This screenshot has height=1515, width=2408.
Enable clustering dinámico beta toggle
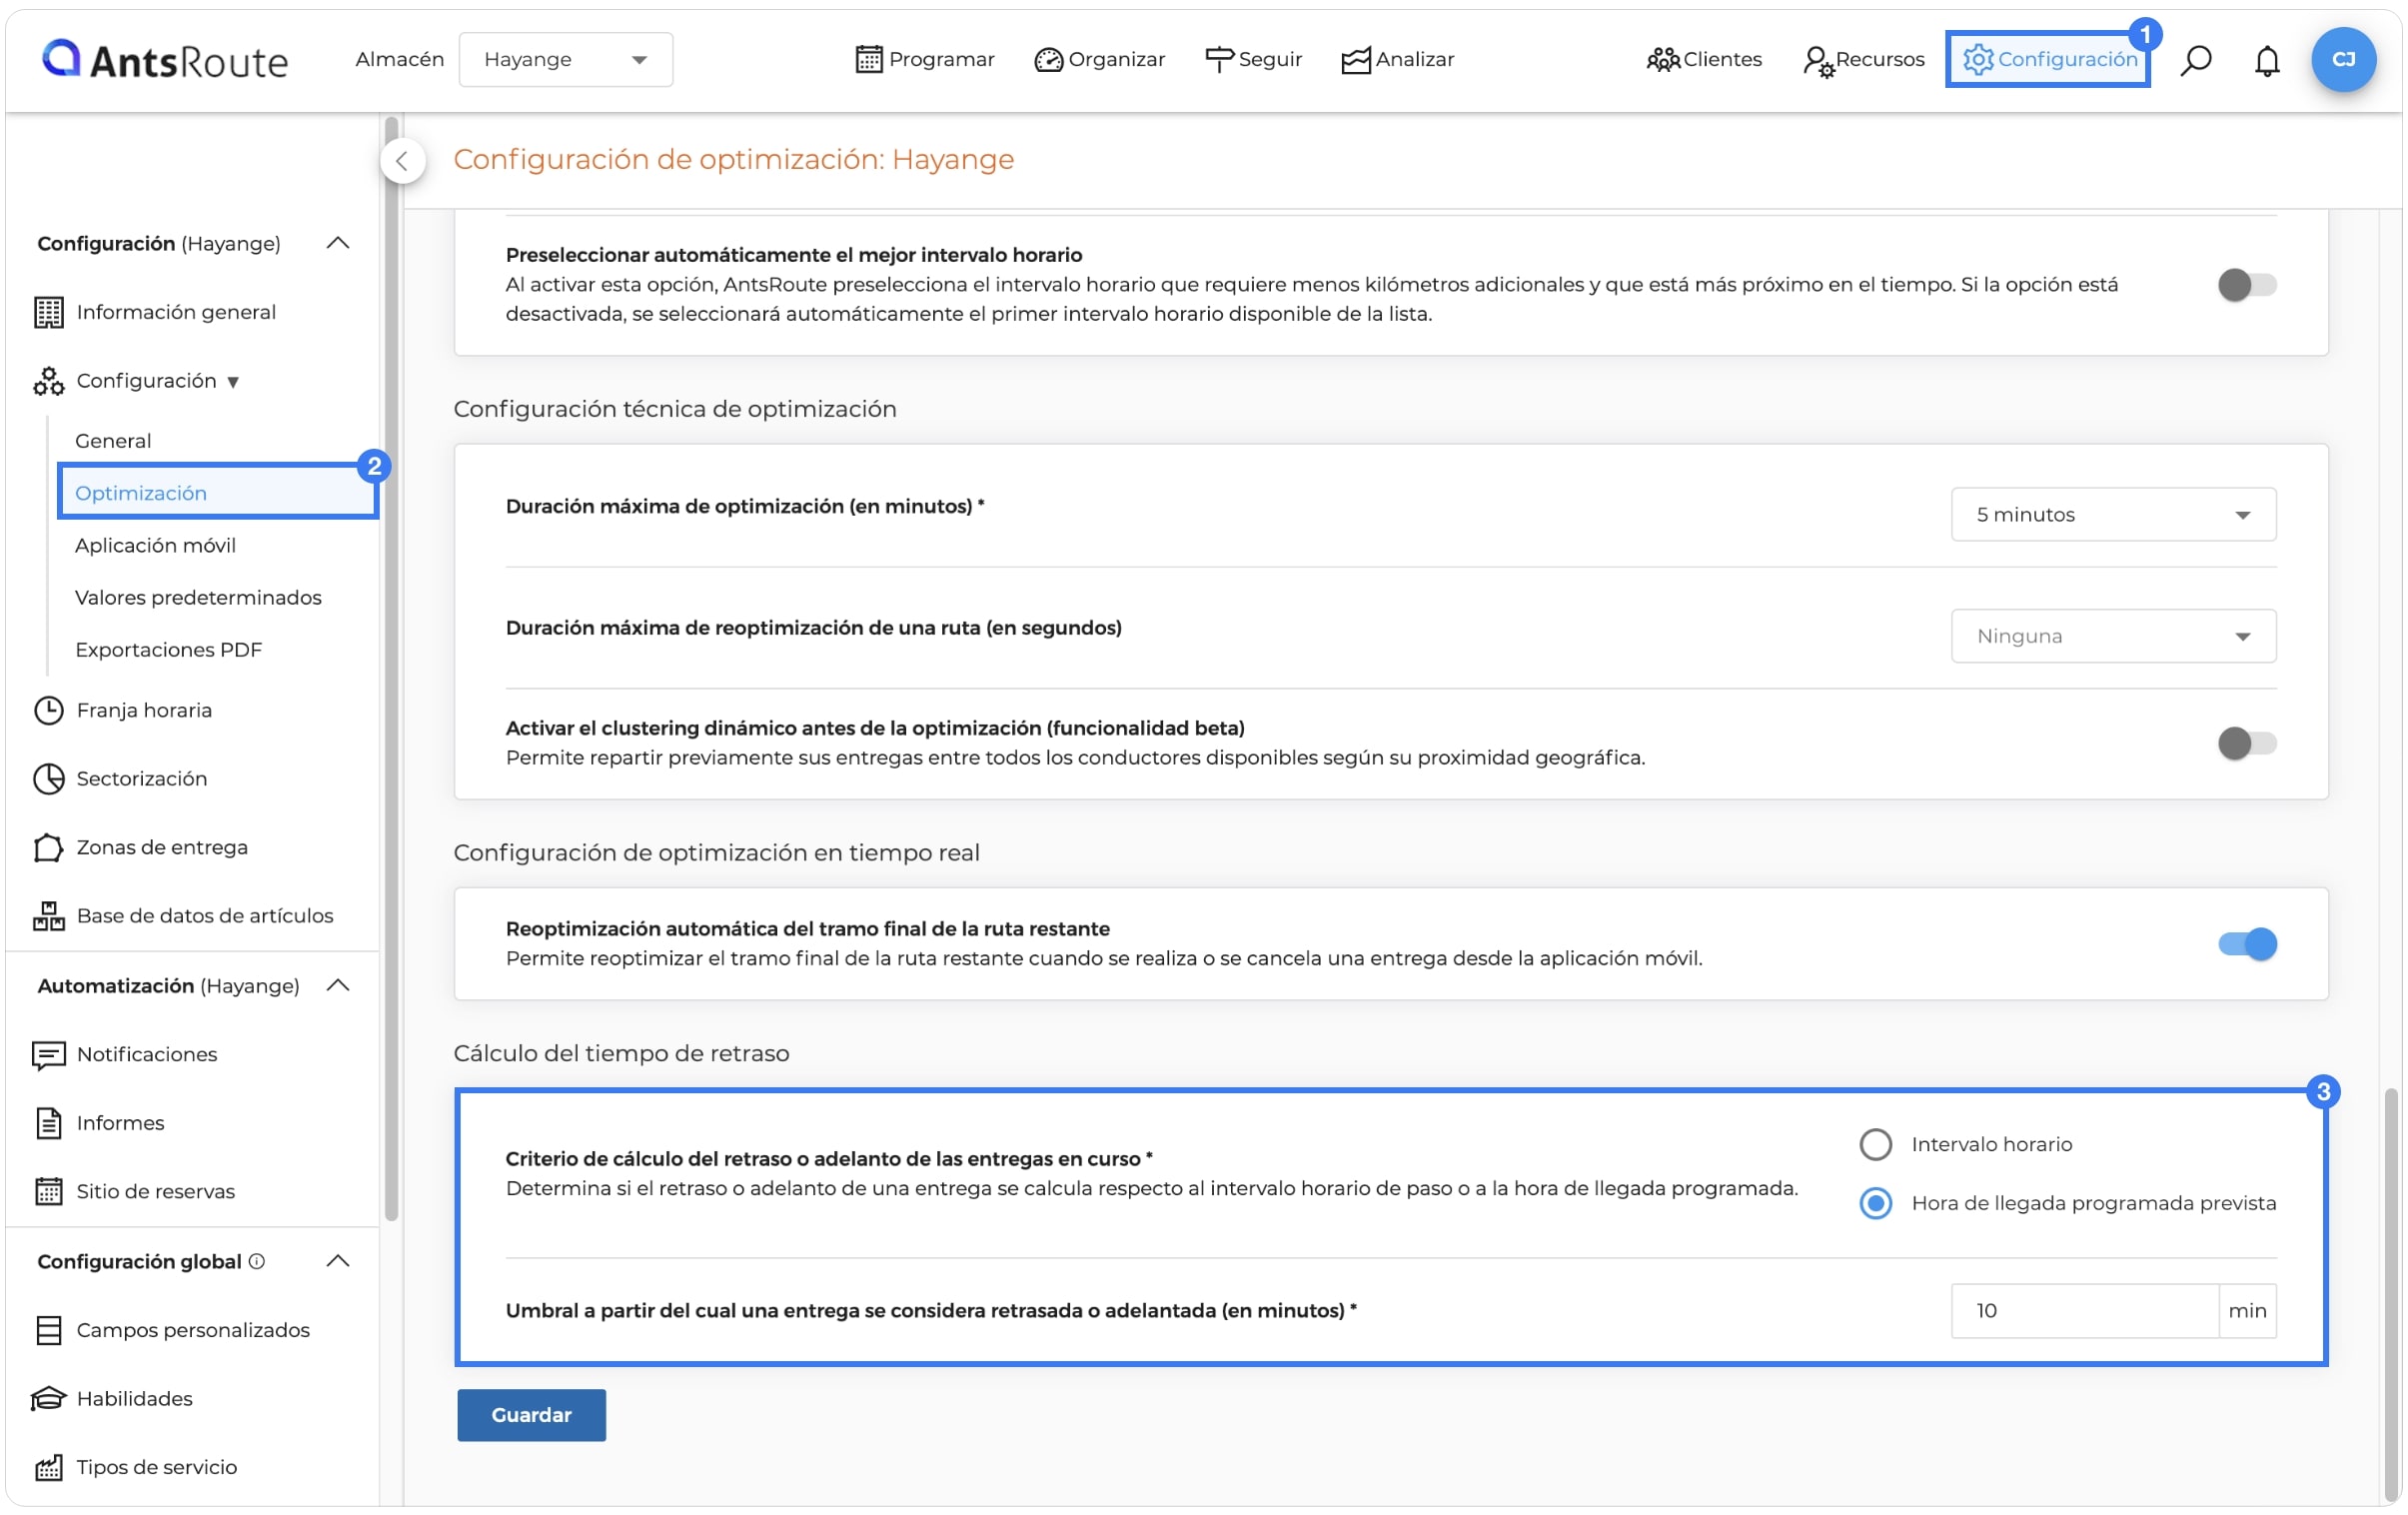[2246, 743]
